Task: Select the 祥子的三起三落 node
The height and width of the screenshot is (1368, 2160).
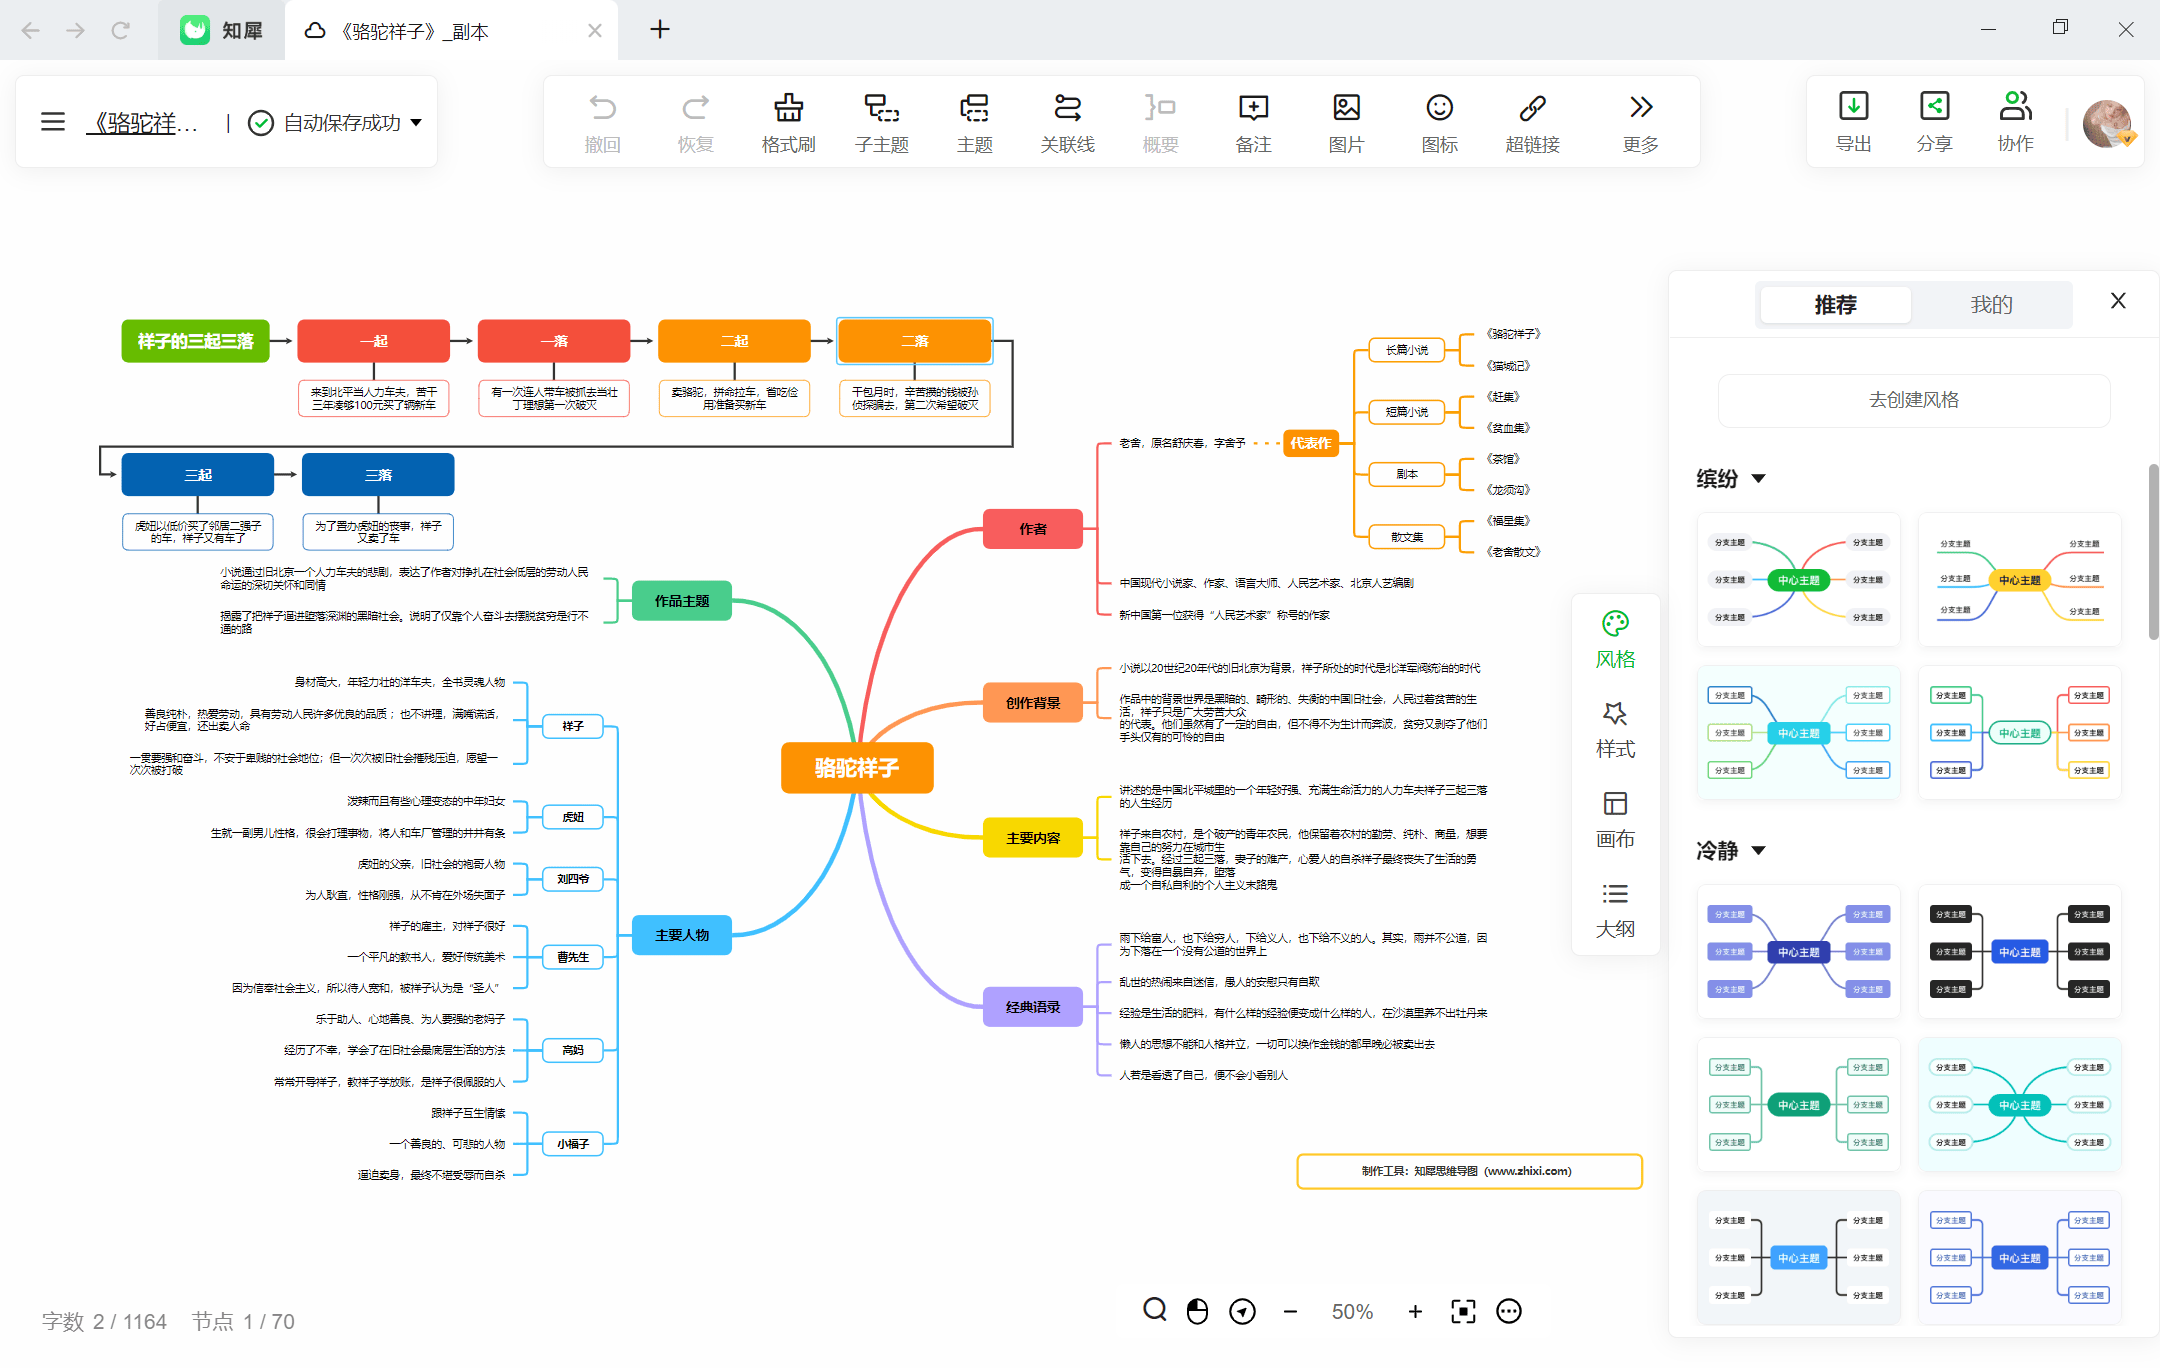Action: [x=195, y=341]
